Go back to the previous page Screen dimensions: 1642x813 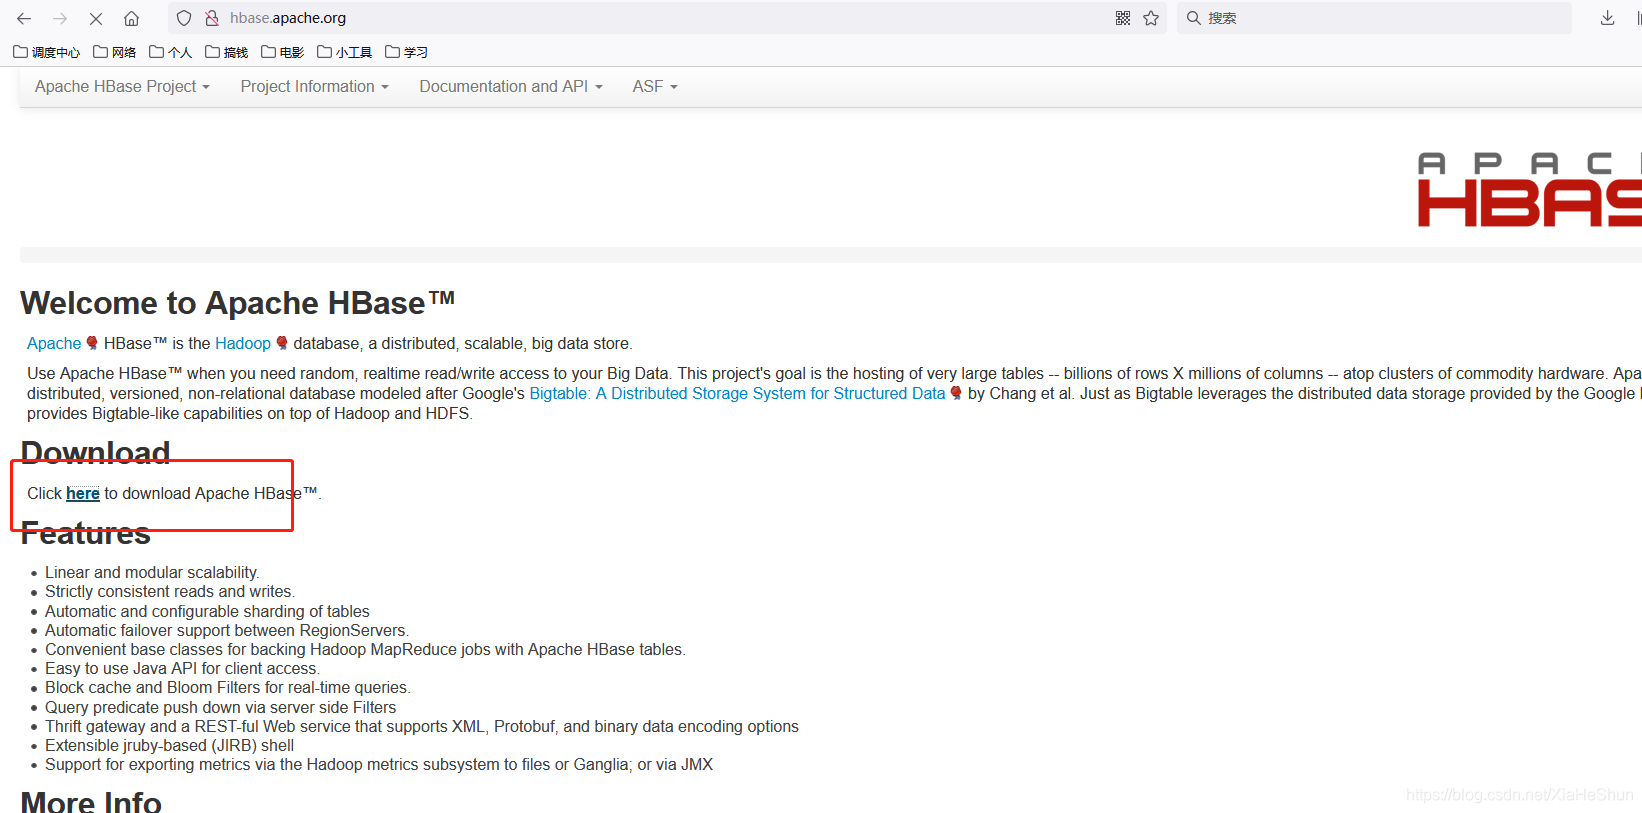pos(24,18)
